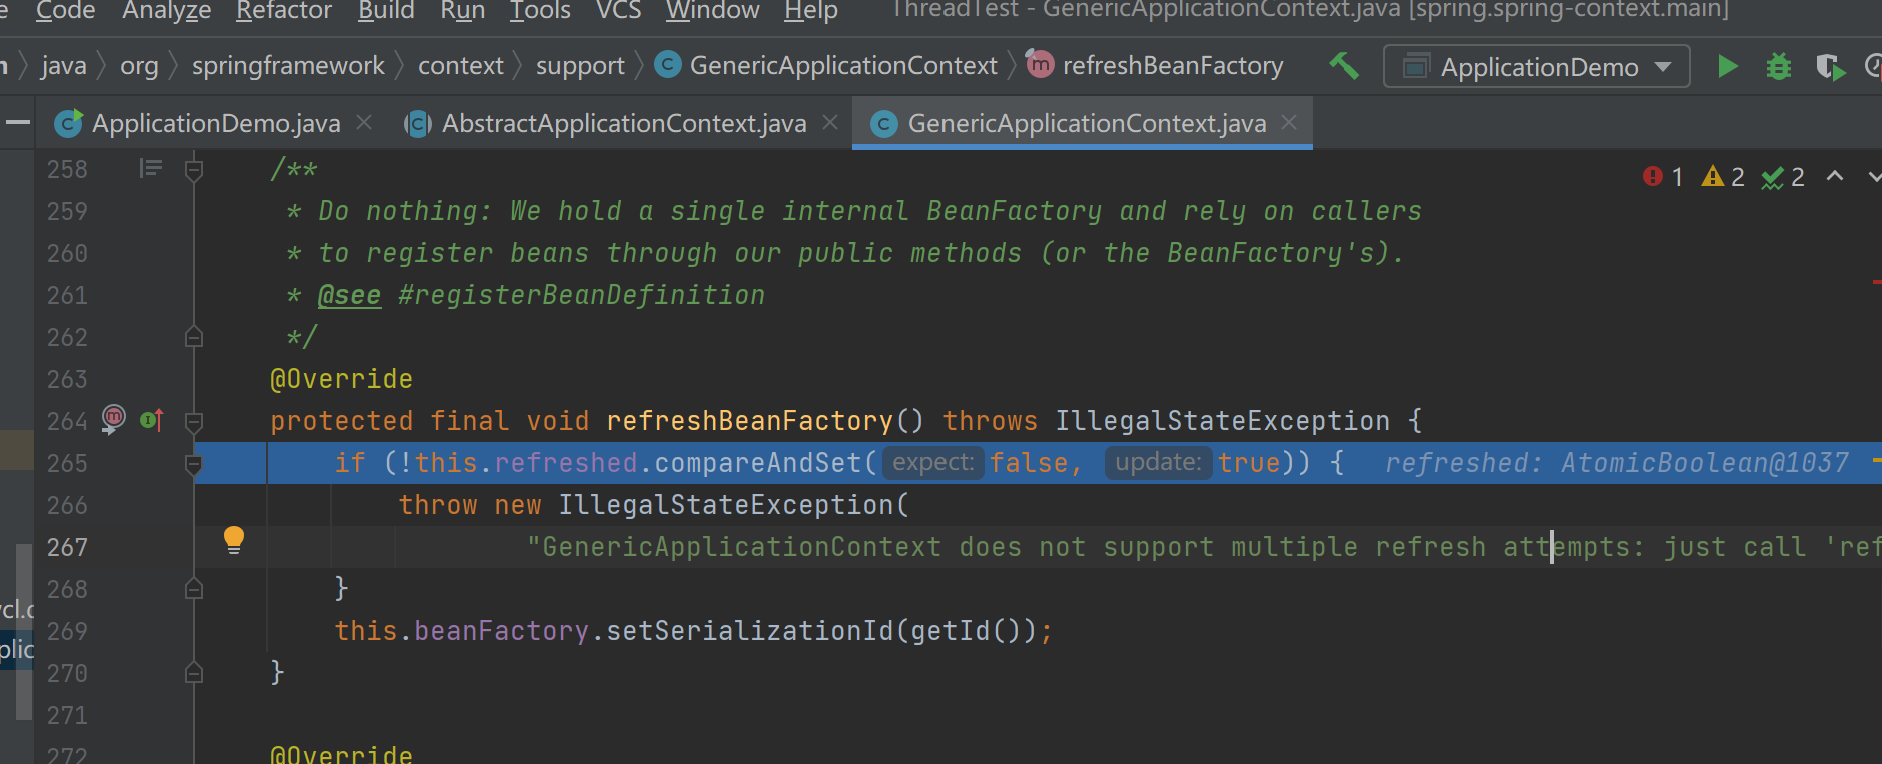Collapse the Javadoc comment at line 258
Screen dimensions: 1882x764
[194, 170]
